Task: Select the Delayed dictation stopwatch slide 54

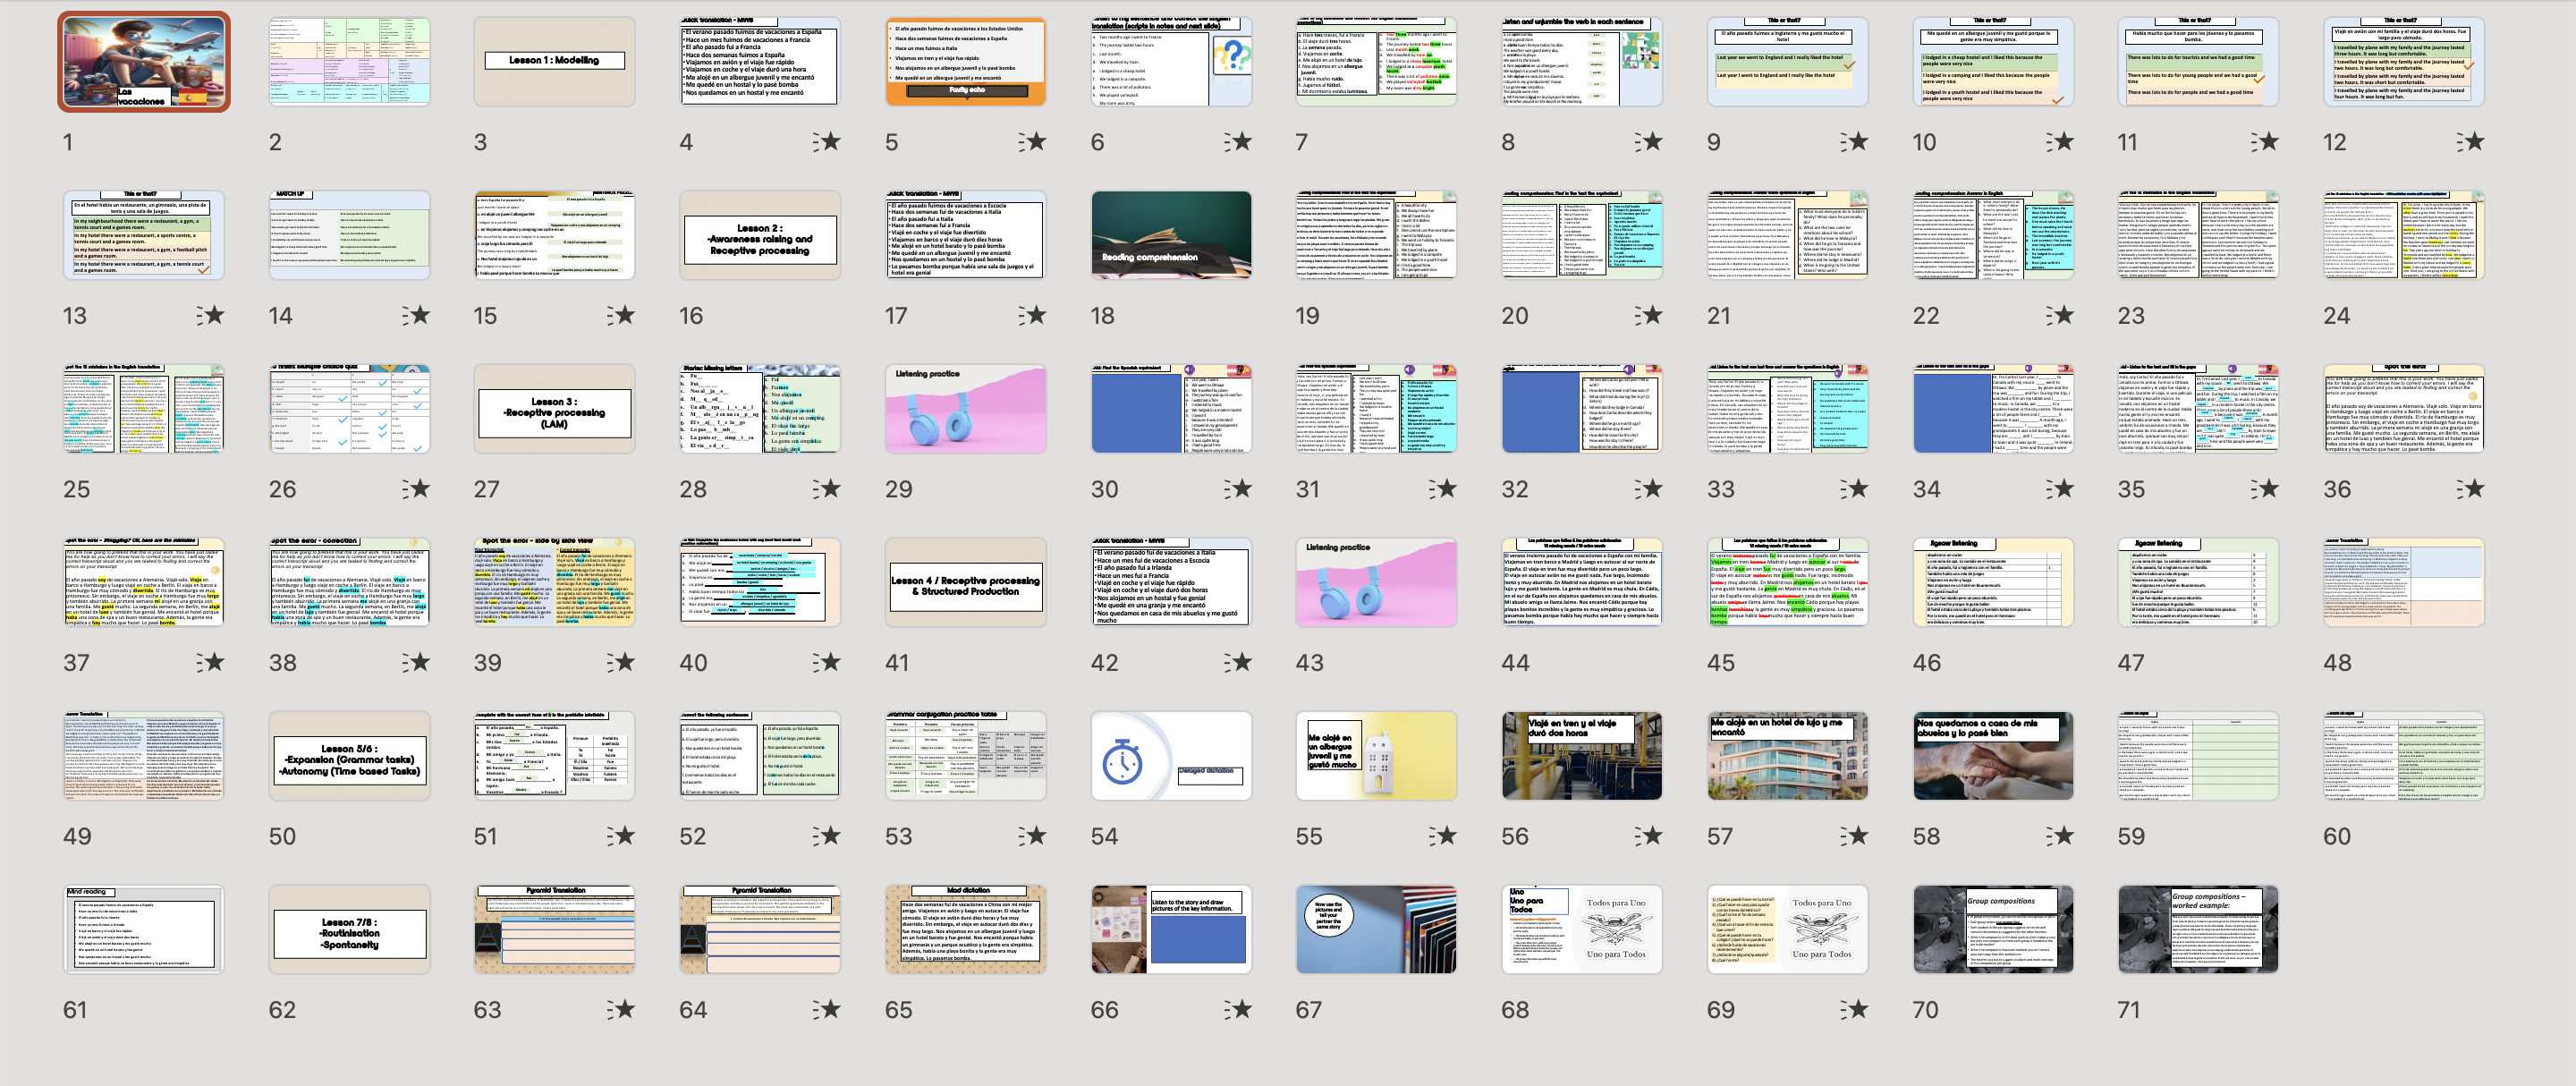Action: pyautogui.click(x=1170, y=756)
